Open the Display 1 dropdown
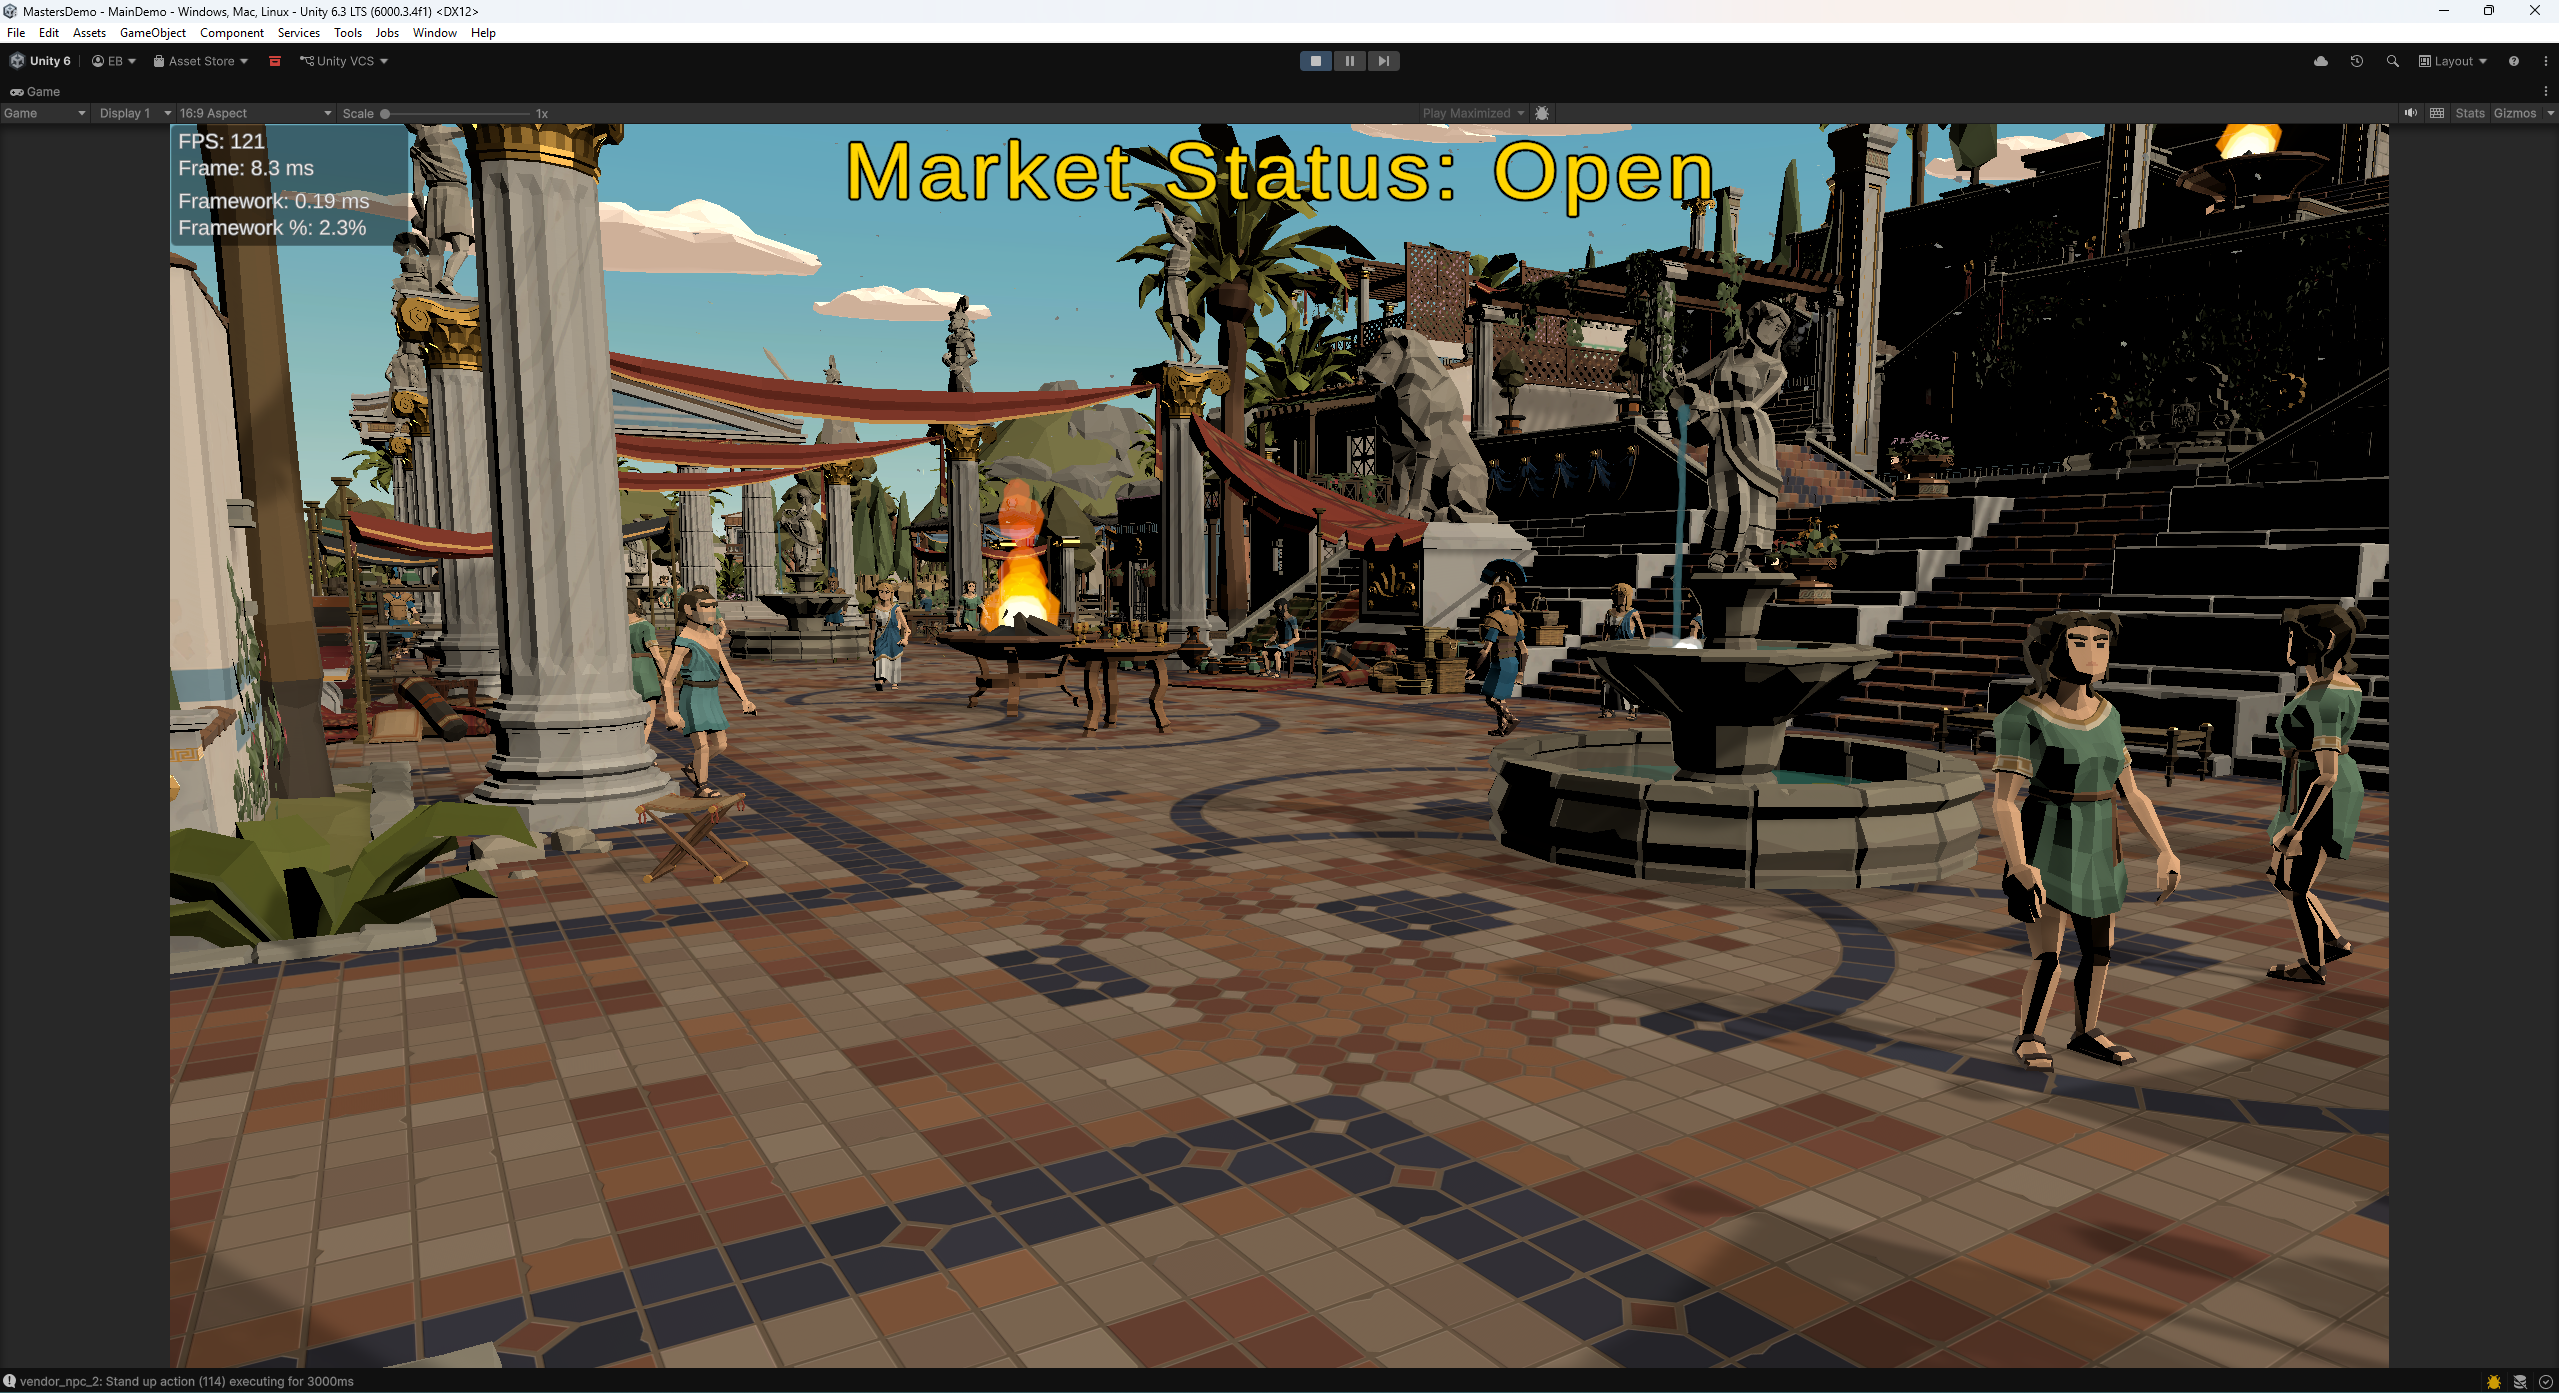2559x1393 pixels. 133,113
